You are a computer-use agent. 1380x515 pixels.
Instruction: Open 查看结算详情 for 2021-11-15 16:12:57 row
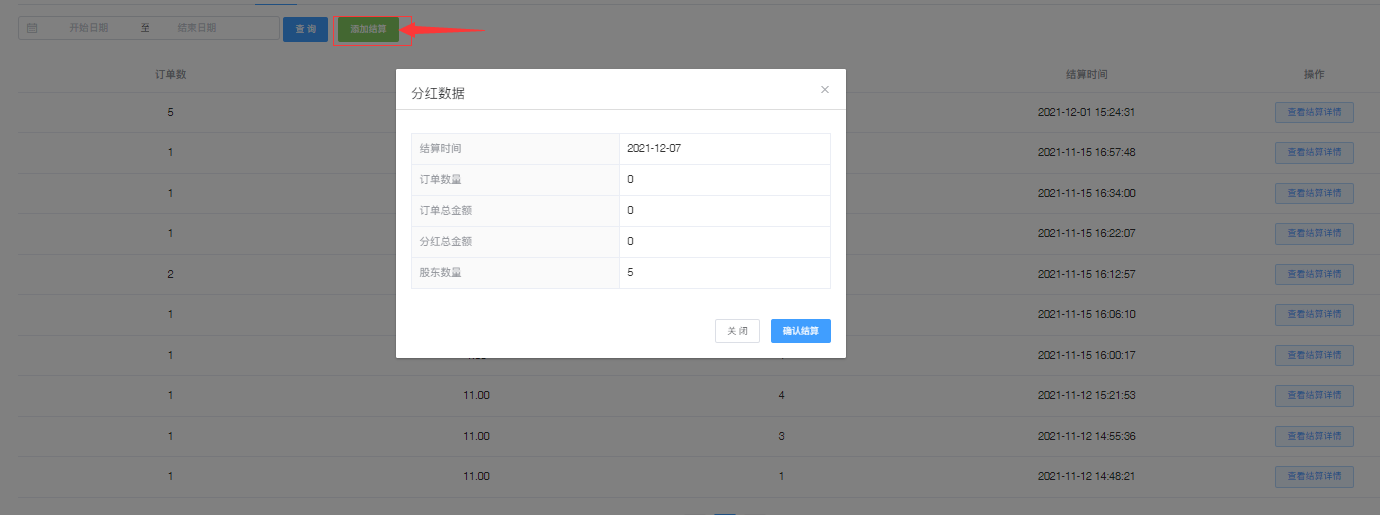(1314, 274)
